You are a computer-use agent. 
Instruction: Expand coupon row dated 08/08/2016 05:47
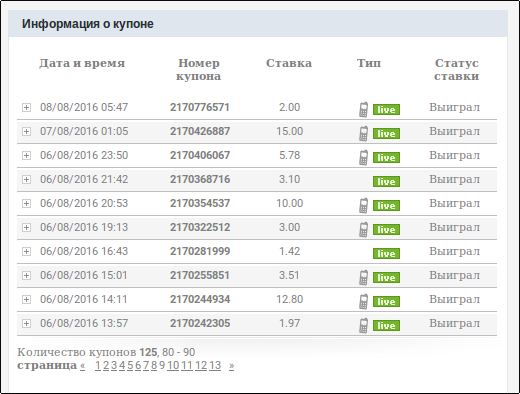[x=26, y=107]
